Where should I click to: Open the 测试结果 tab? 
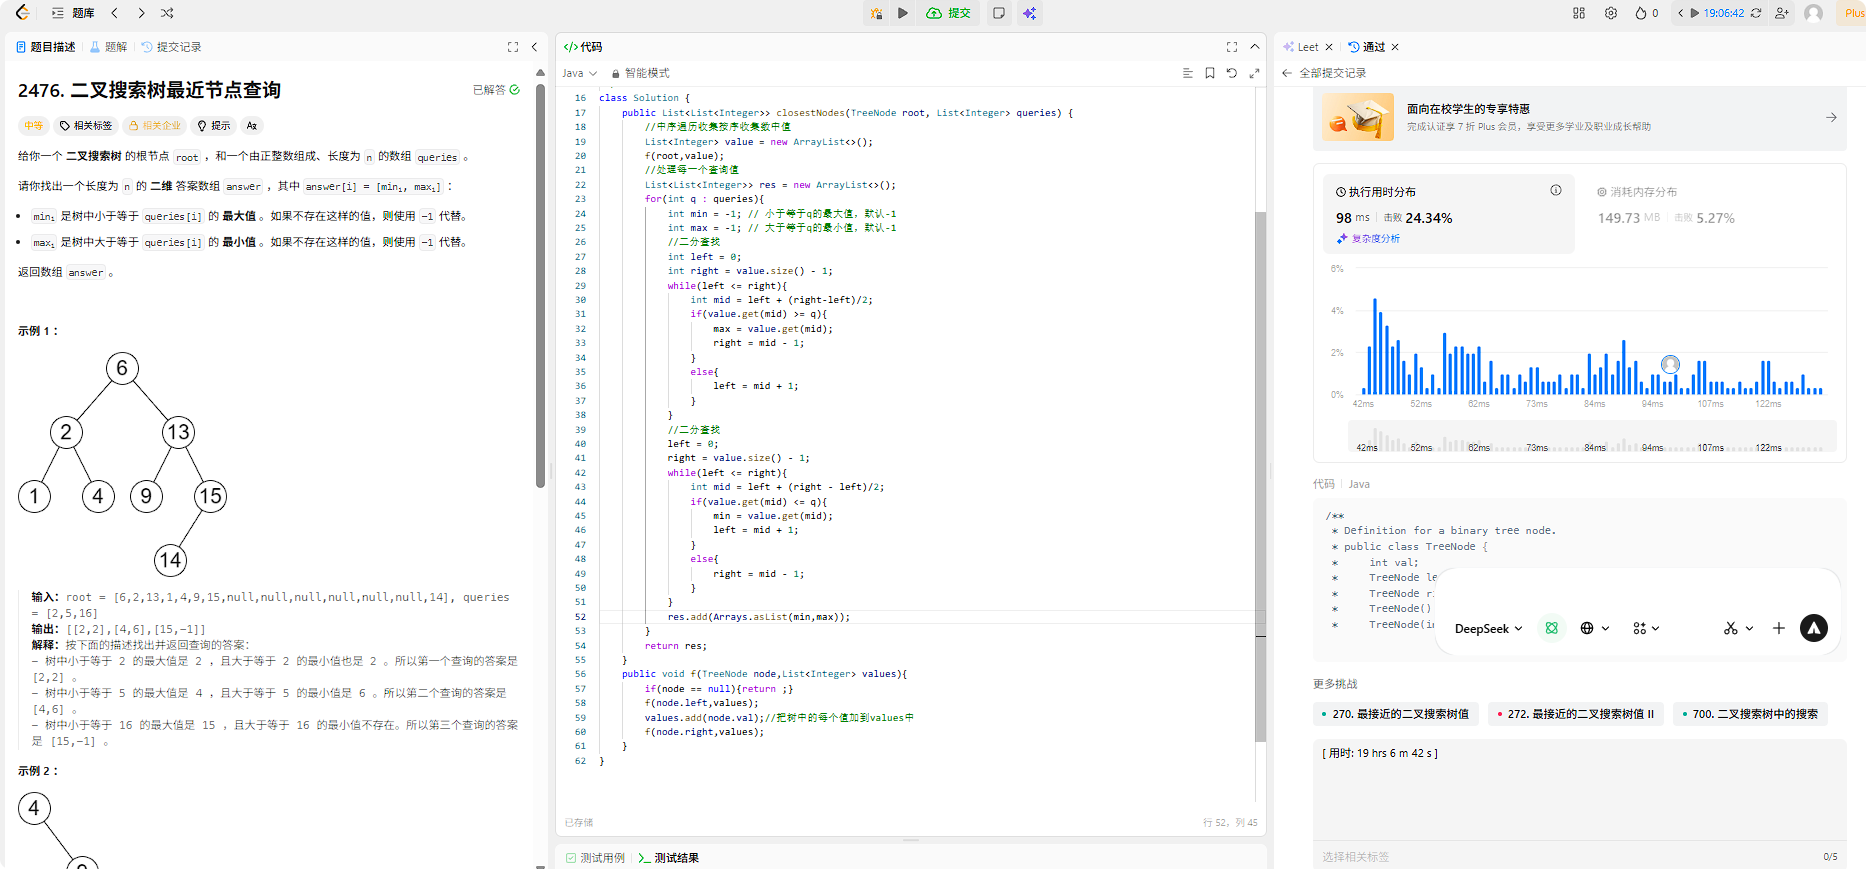point(668,858)
